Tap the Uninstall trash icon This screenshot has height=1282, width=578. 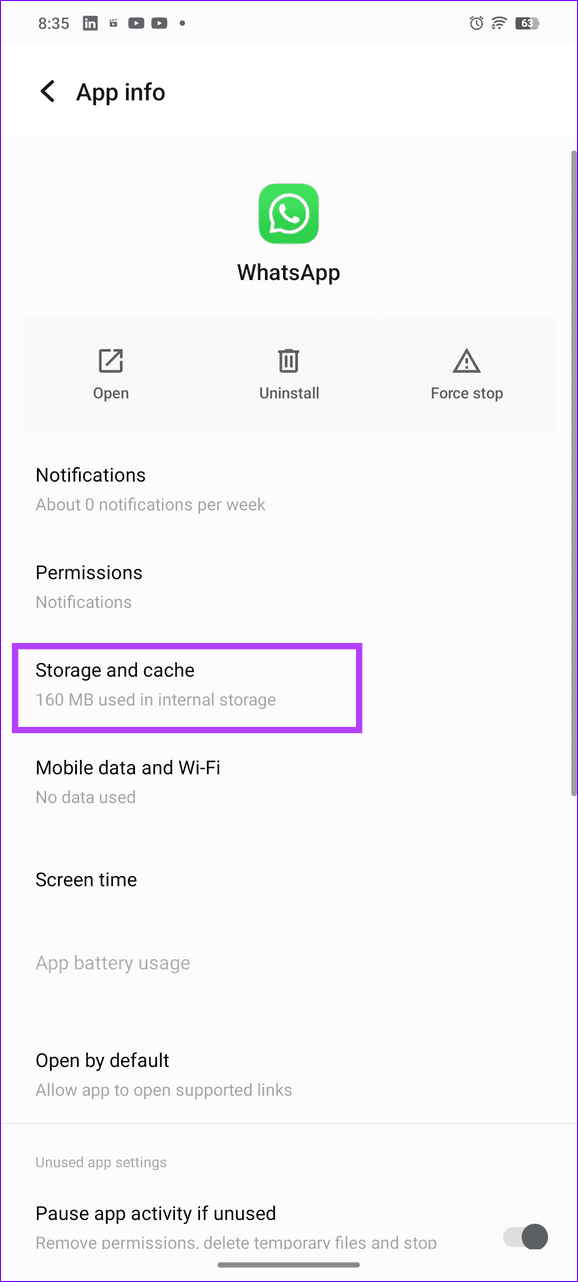(289, 361)
